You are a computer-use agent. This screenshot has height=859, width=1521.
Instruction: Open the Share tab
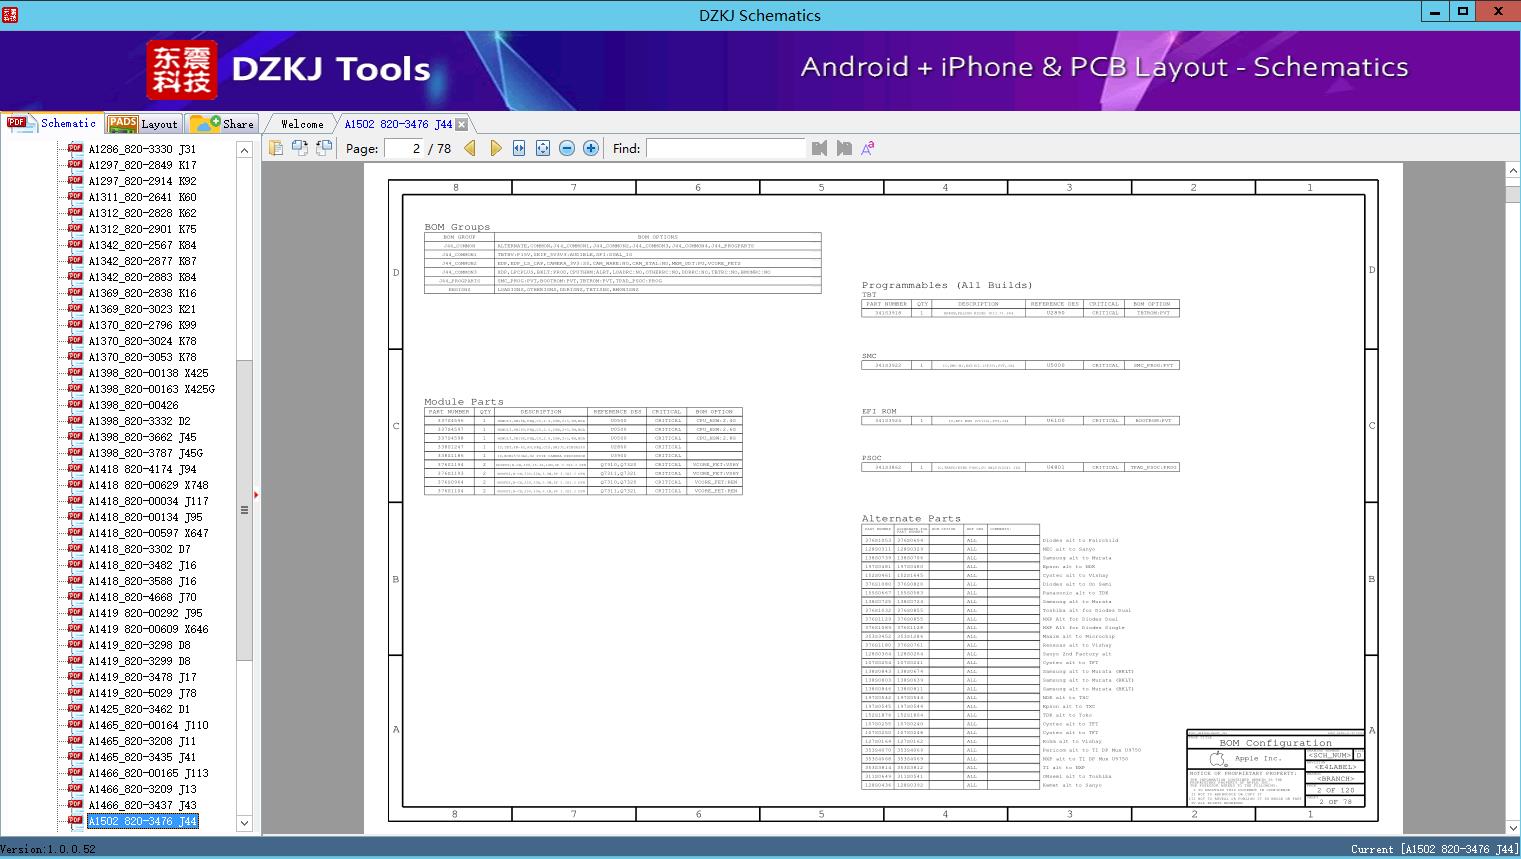(x=222, y=124)
